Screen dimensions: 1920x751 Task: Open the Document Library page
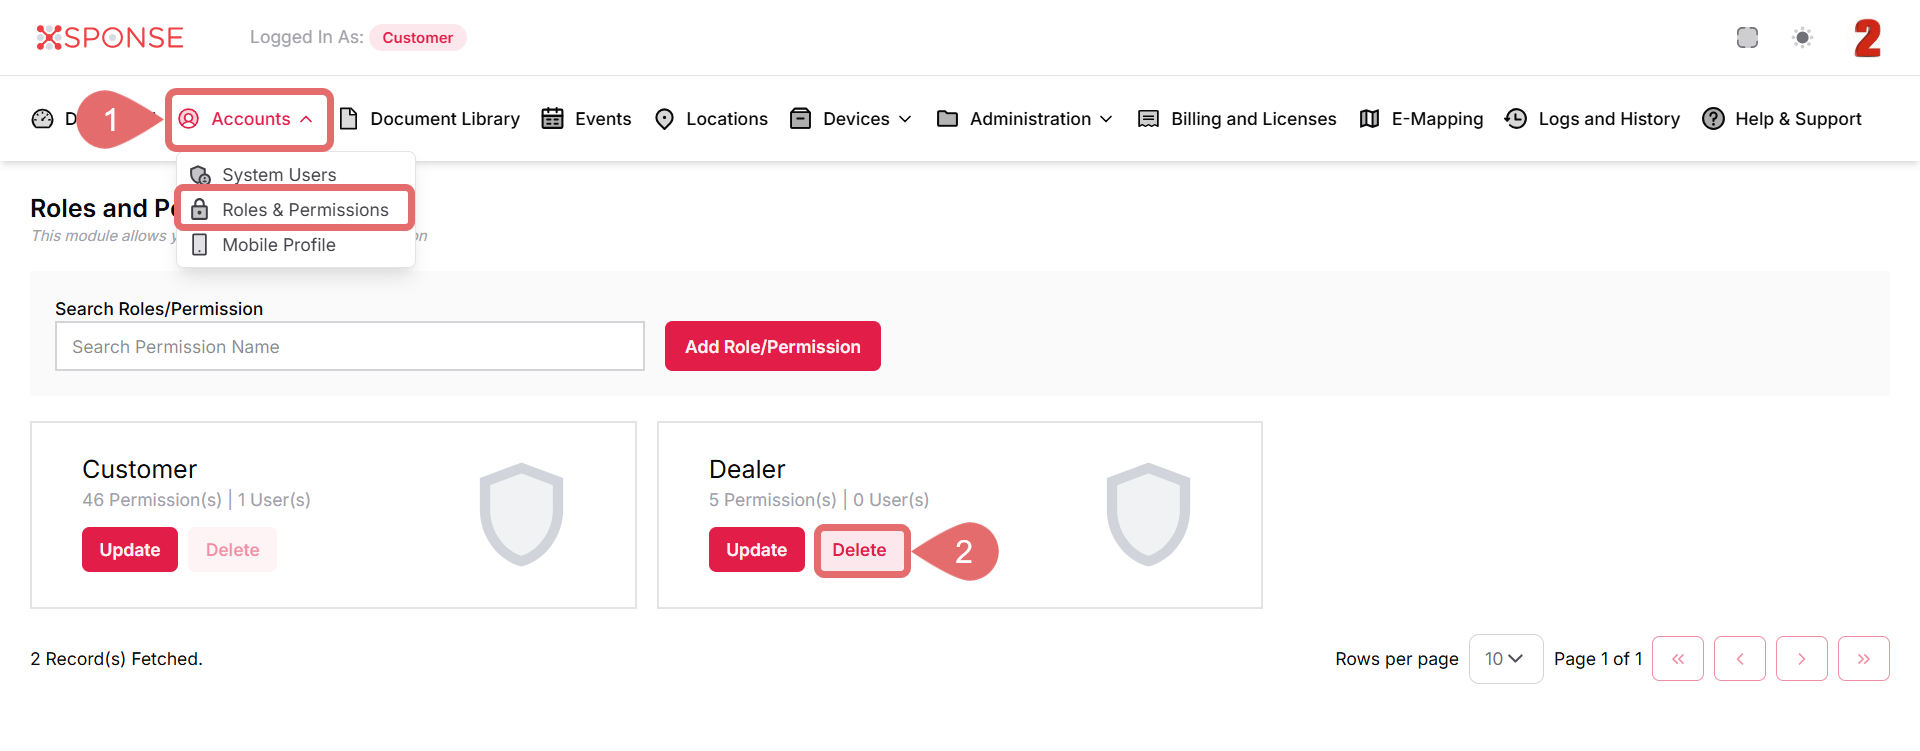431,119
